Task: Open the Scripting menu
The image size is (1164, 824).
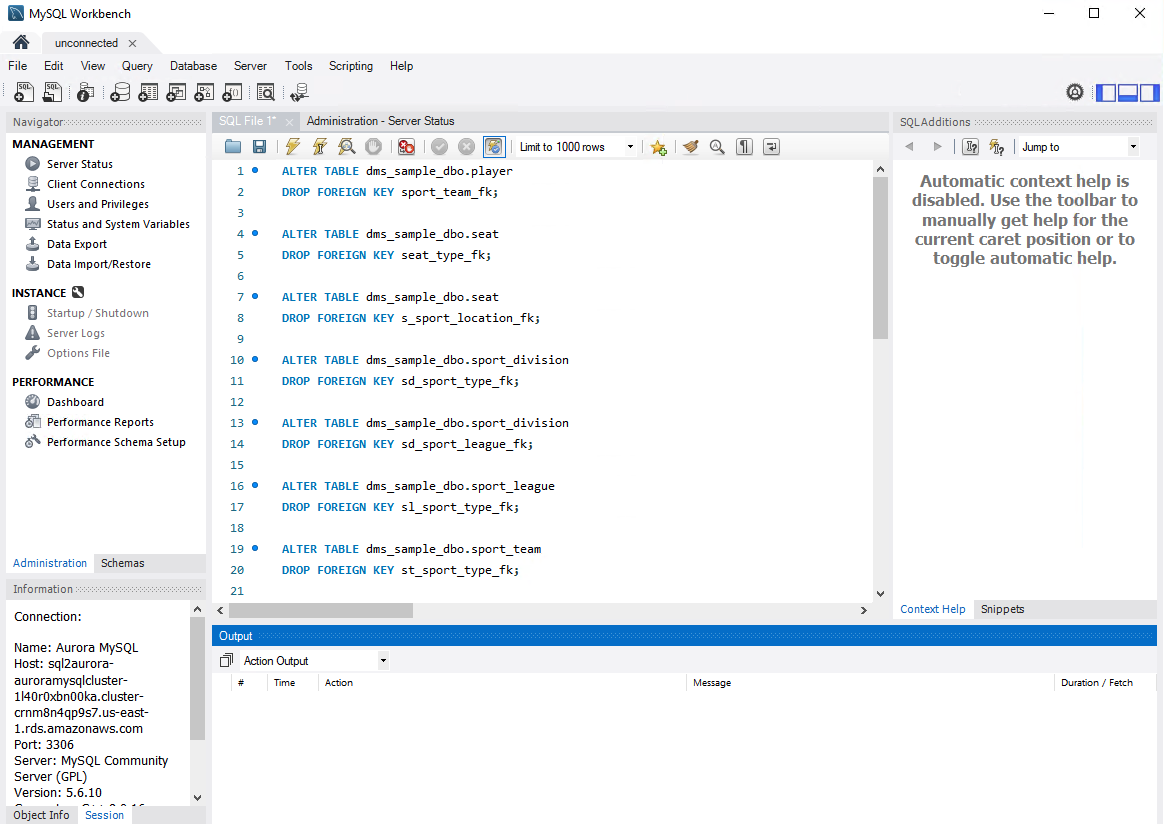Action: pyautogui.click(x=350, y=66)
